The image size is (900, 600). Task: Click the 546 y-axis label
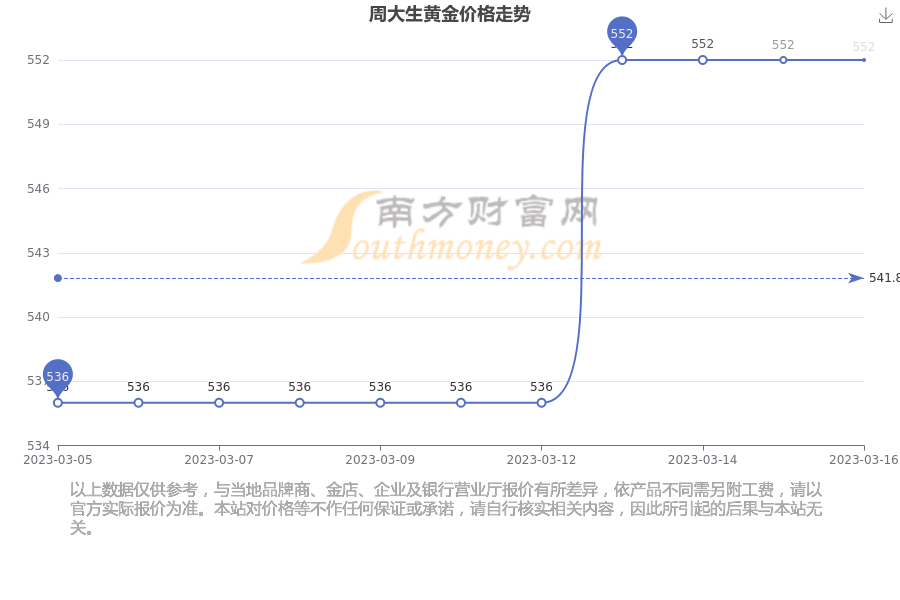38,188
